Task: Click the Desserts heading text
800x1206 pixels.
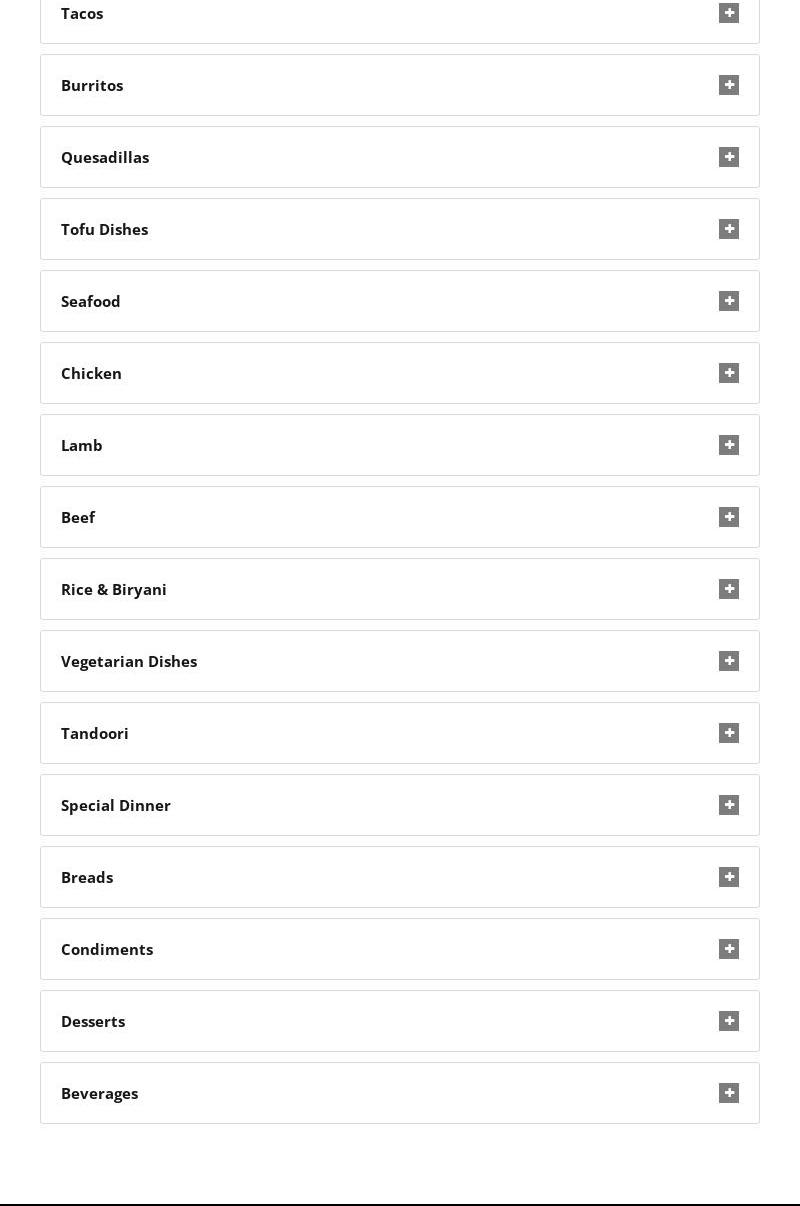Action: [93, 1021]
